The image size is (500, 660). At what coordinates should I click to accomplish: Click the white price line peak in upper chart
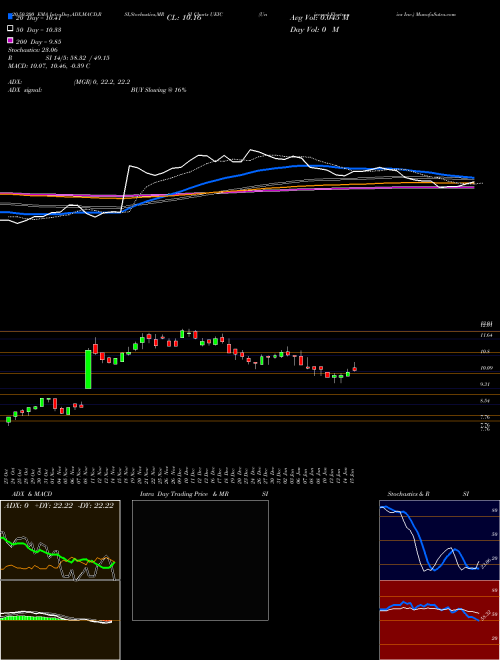click(x=251, y=150)
